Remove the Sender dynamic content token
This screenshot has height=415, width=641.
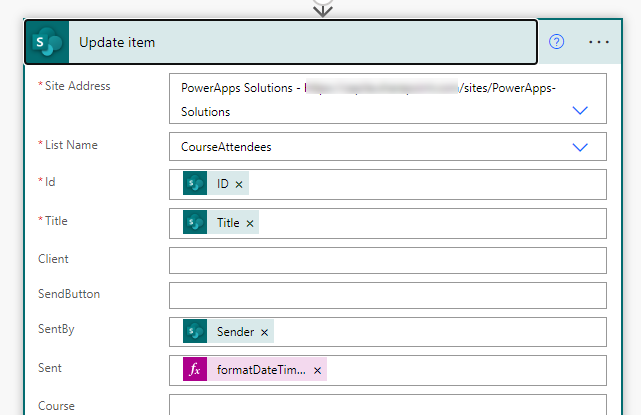point(264,332)
